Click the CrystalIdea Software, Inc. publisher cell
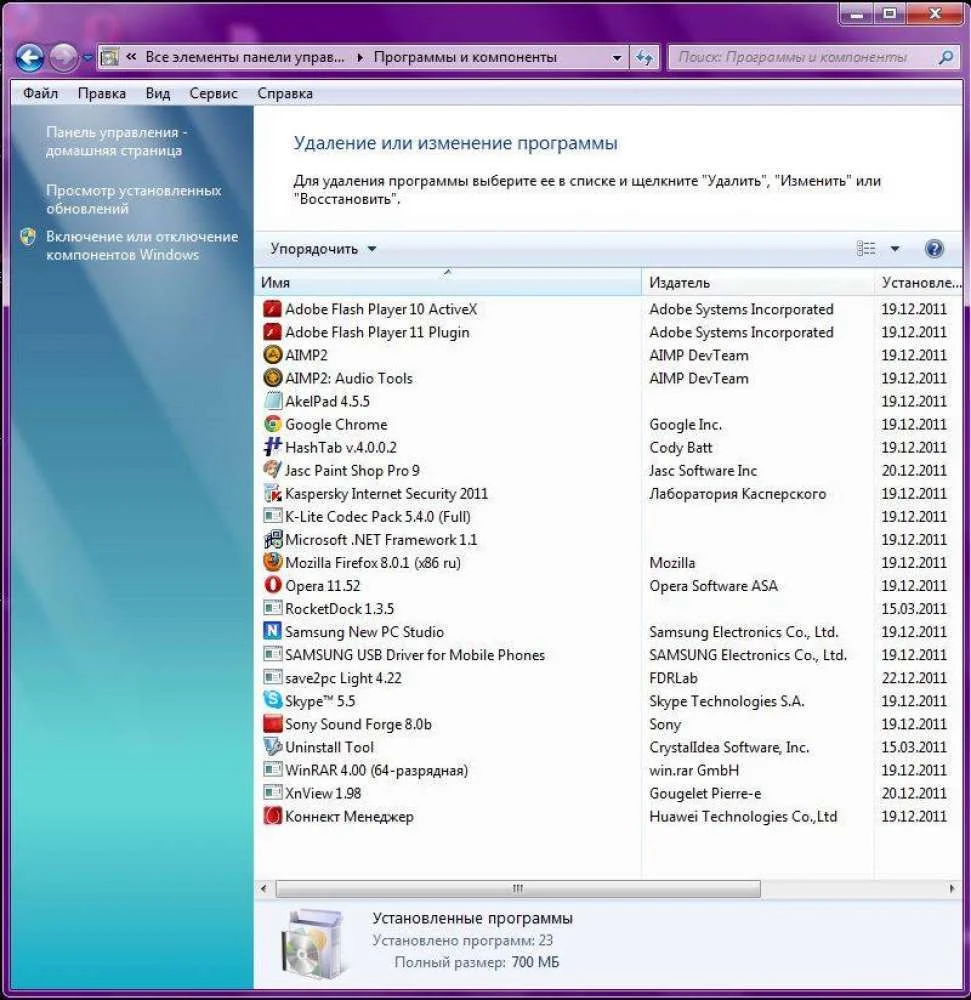Image resolution: width=971 pixels, height=1000 pixels. coord(729,747)
